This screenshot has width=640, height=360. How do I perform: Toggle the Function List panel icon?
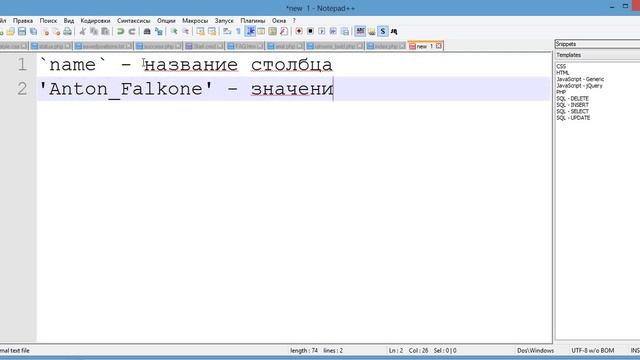point(284,31)
